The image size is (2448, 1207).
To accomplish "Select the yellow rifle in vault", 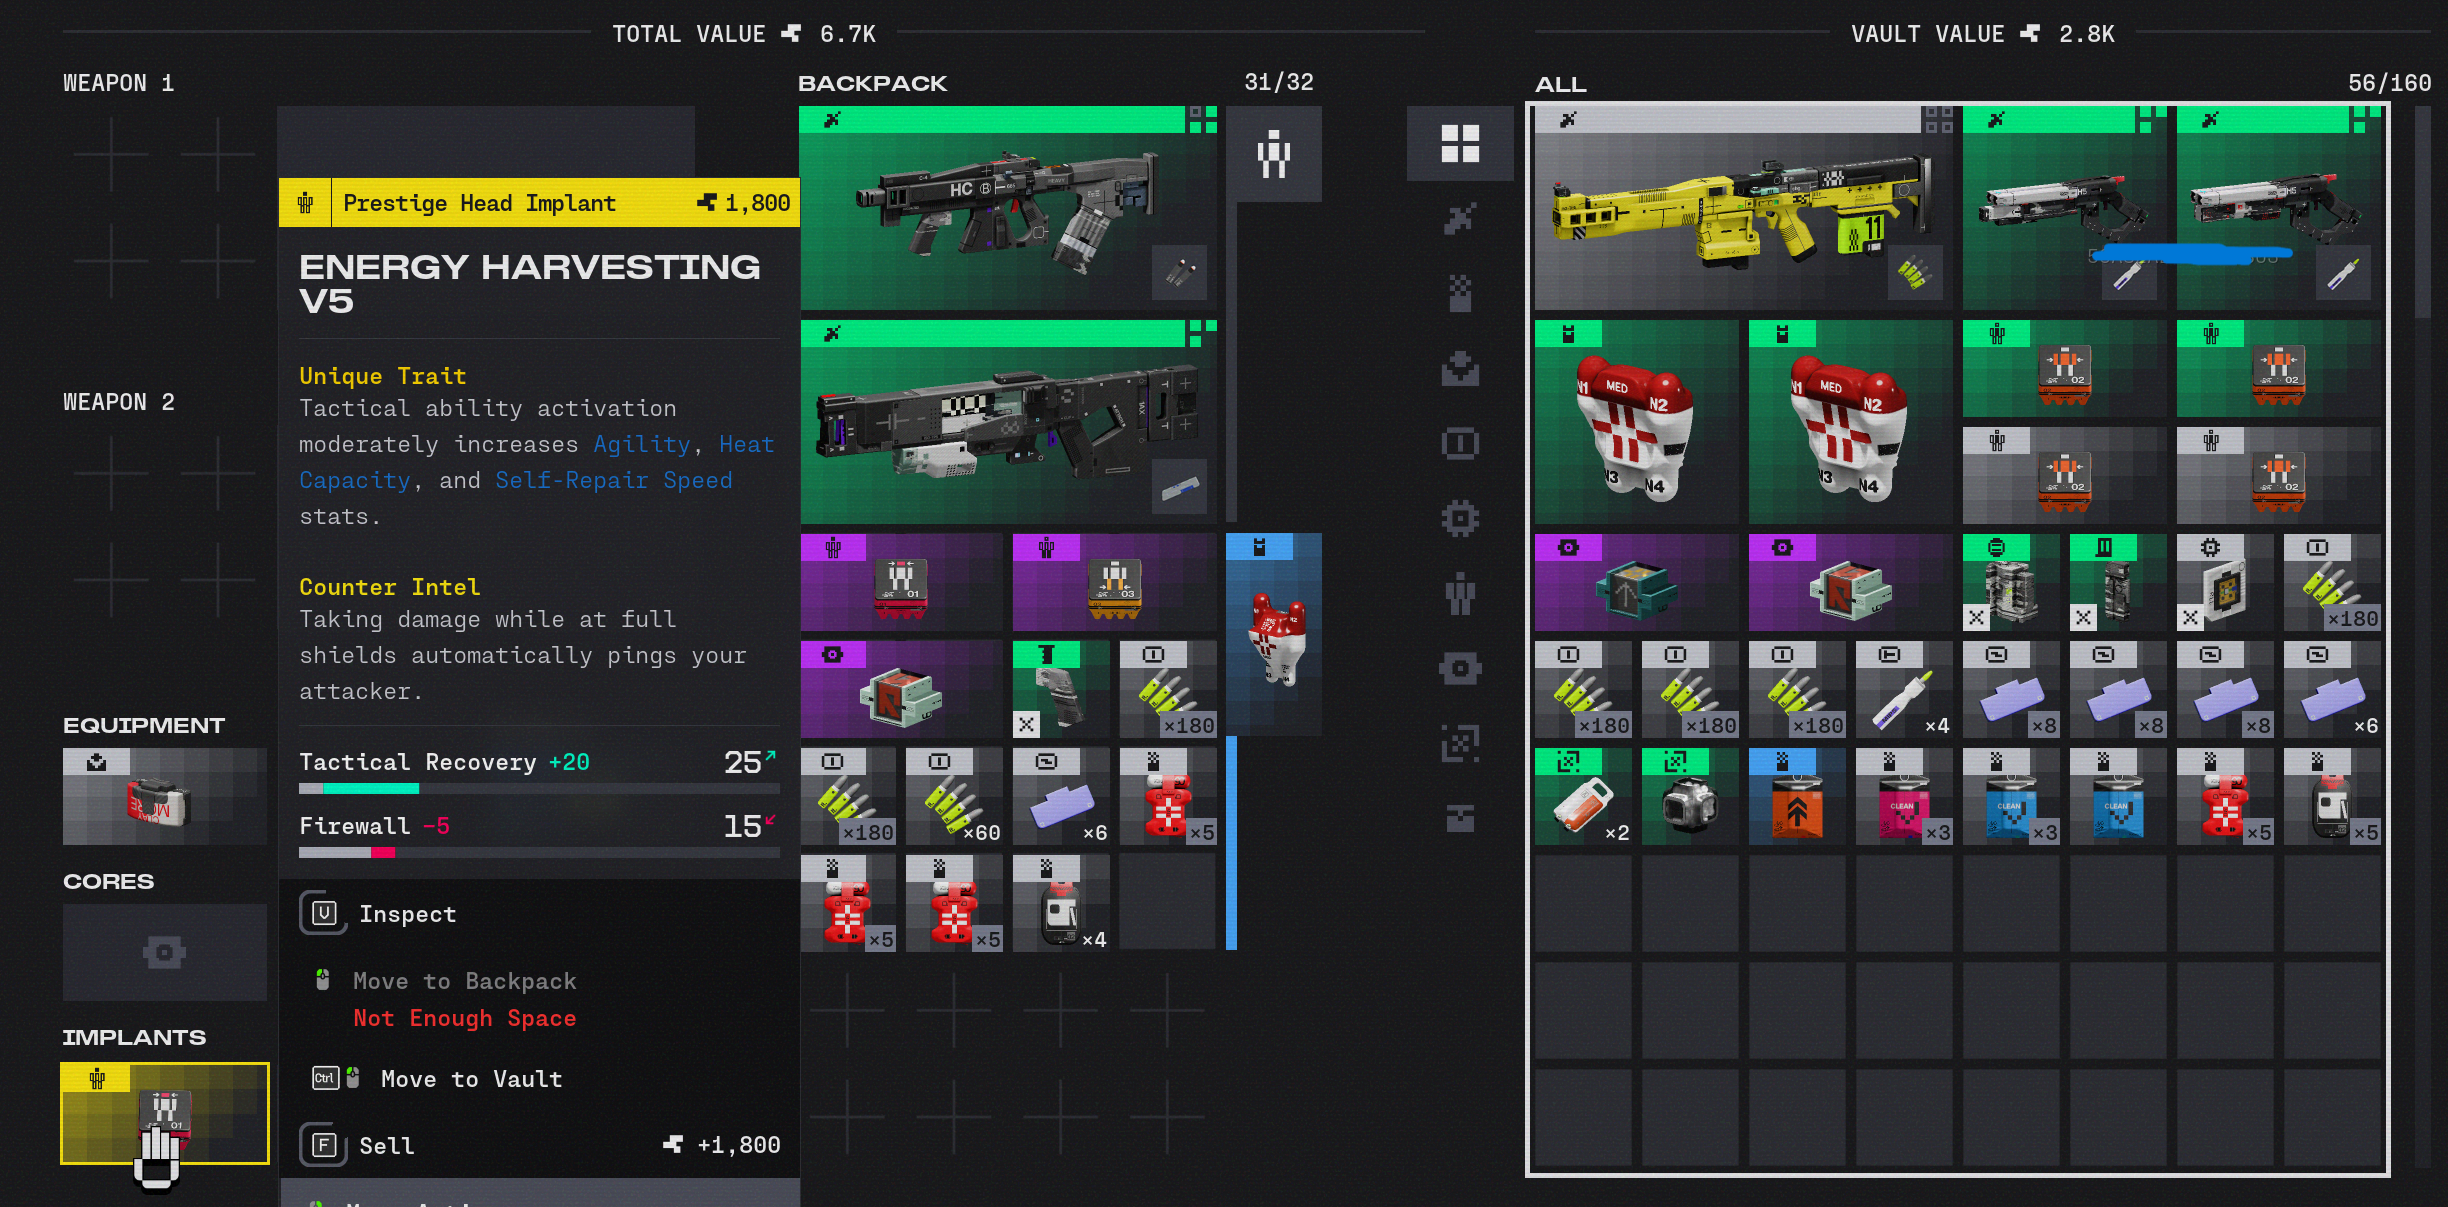I will pos(1742,208).
